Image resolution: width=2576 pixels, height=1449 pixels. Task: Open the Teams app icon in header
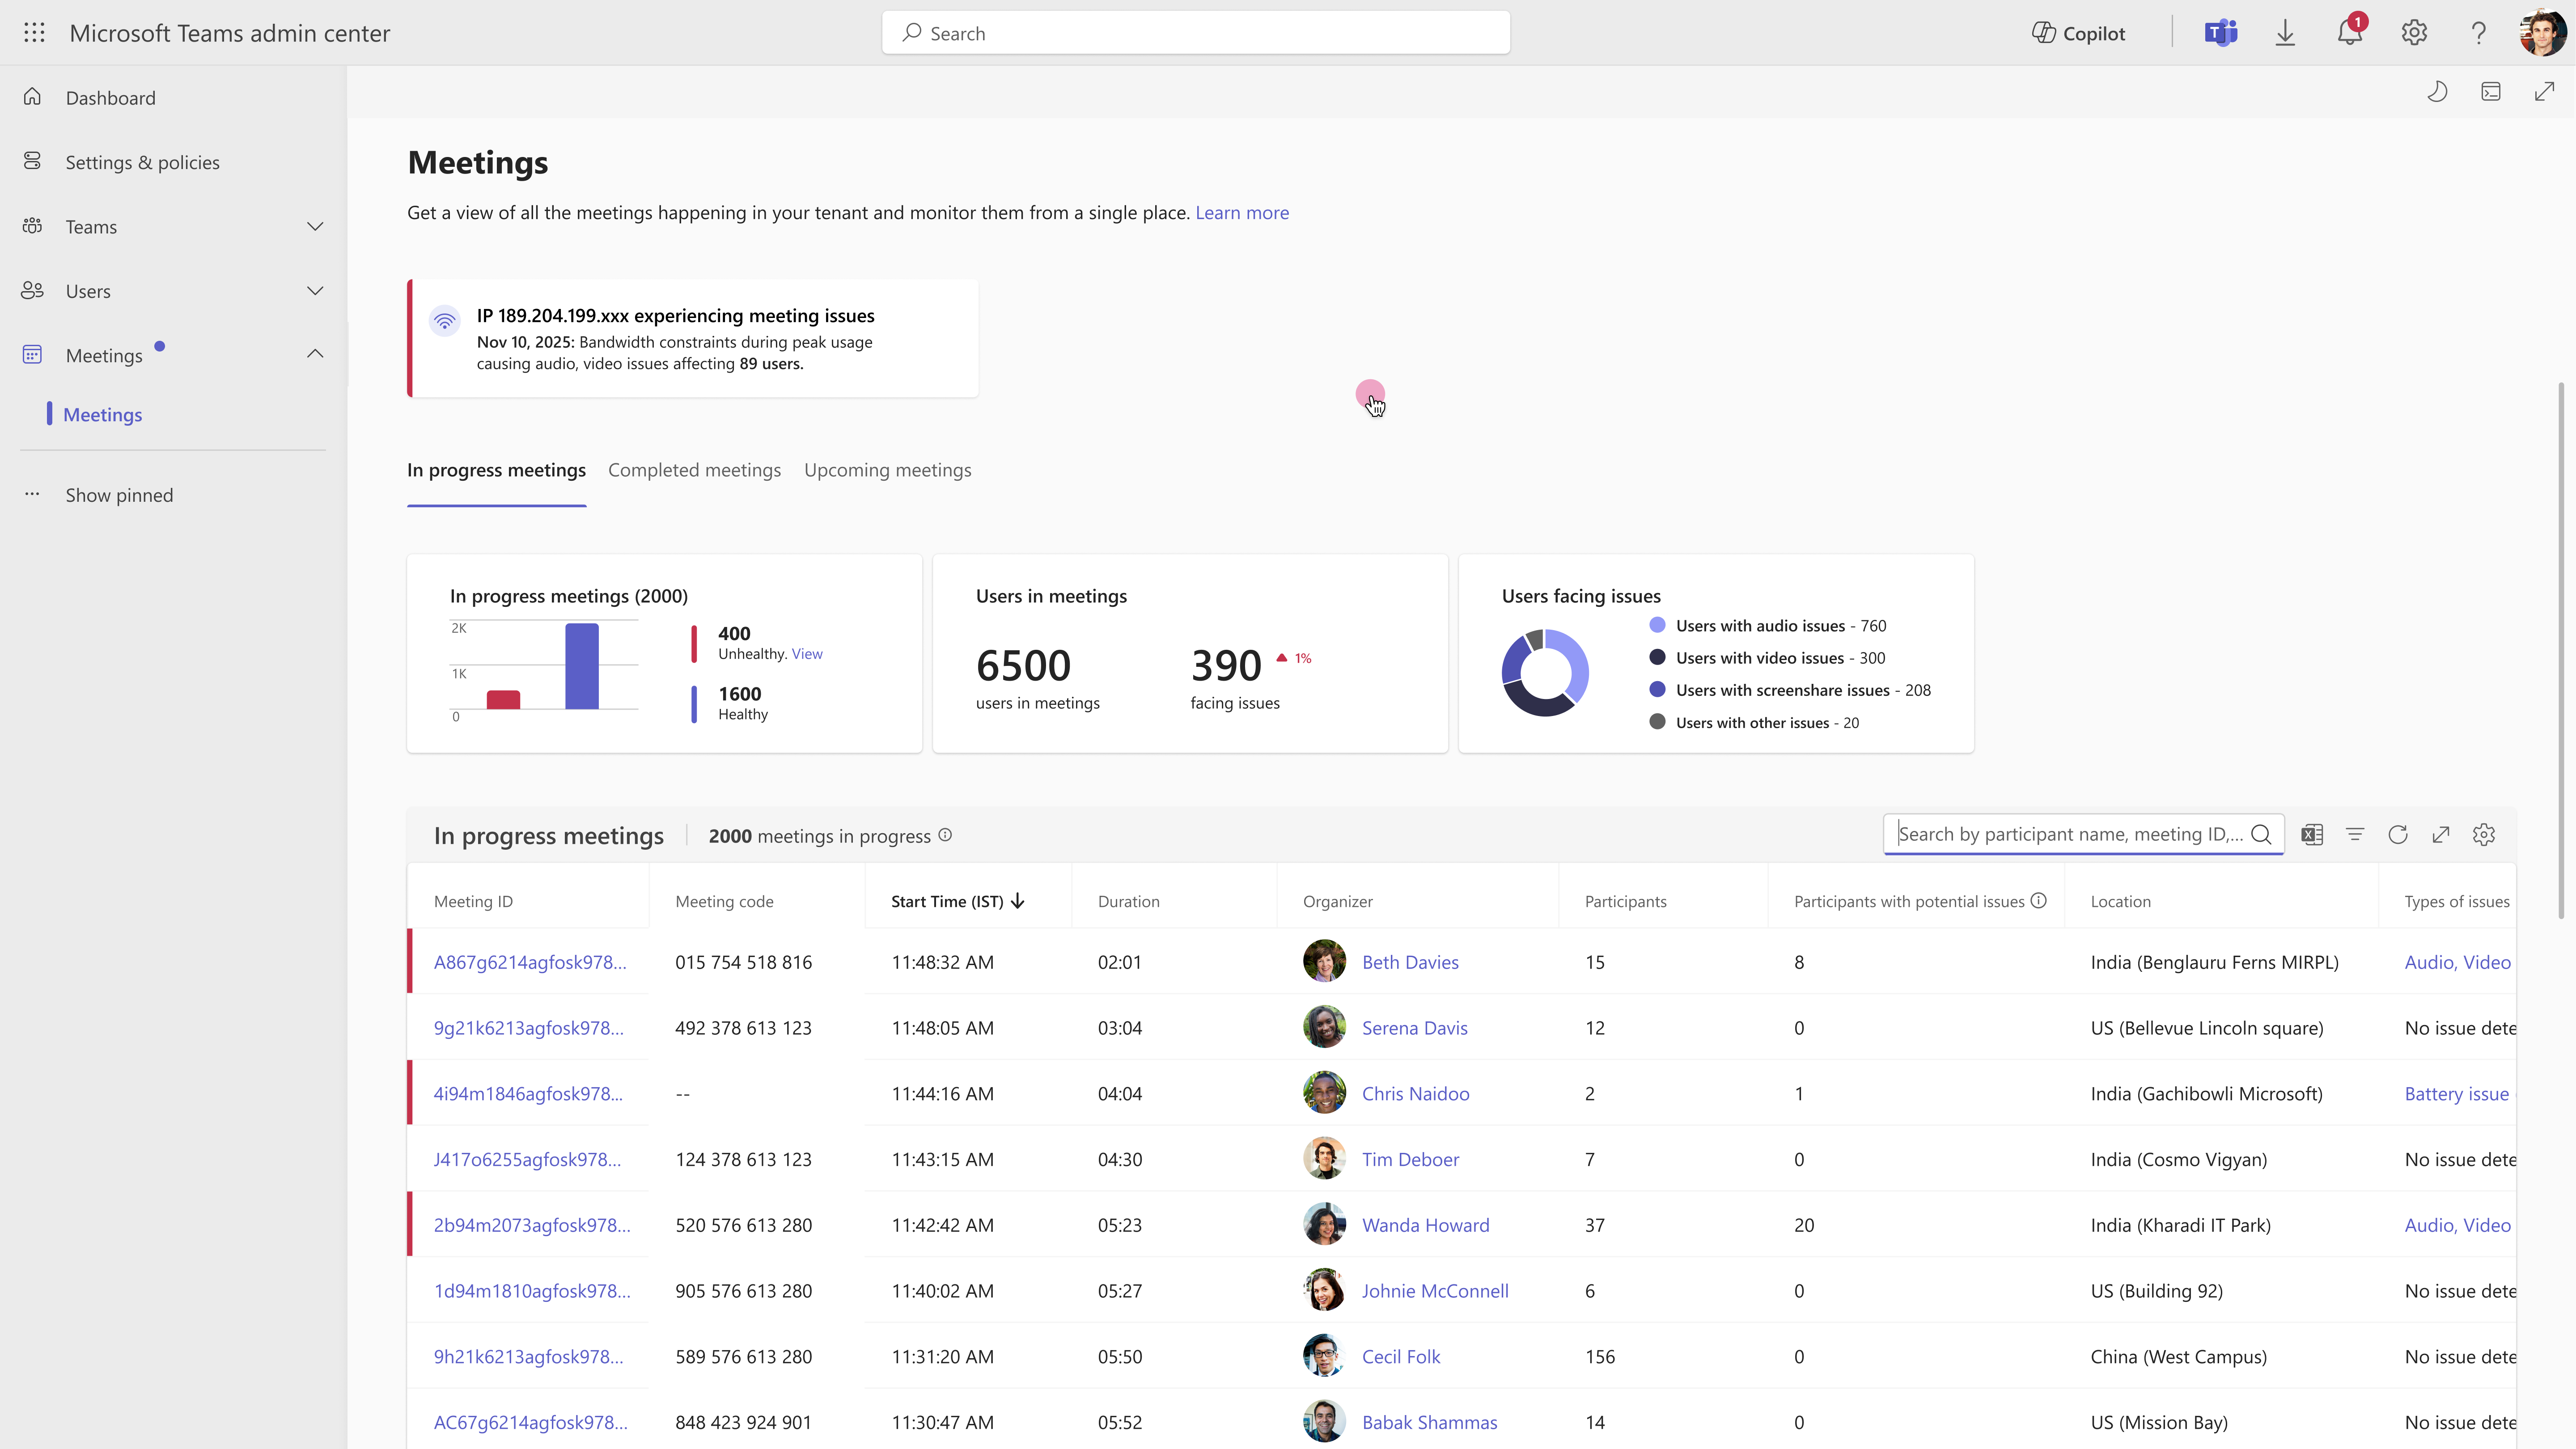click(x=2220, y=33)
